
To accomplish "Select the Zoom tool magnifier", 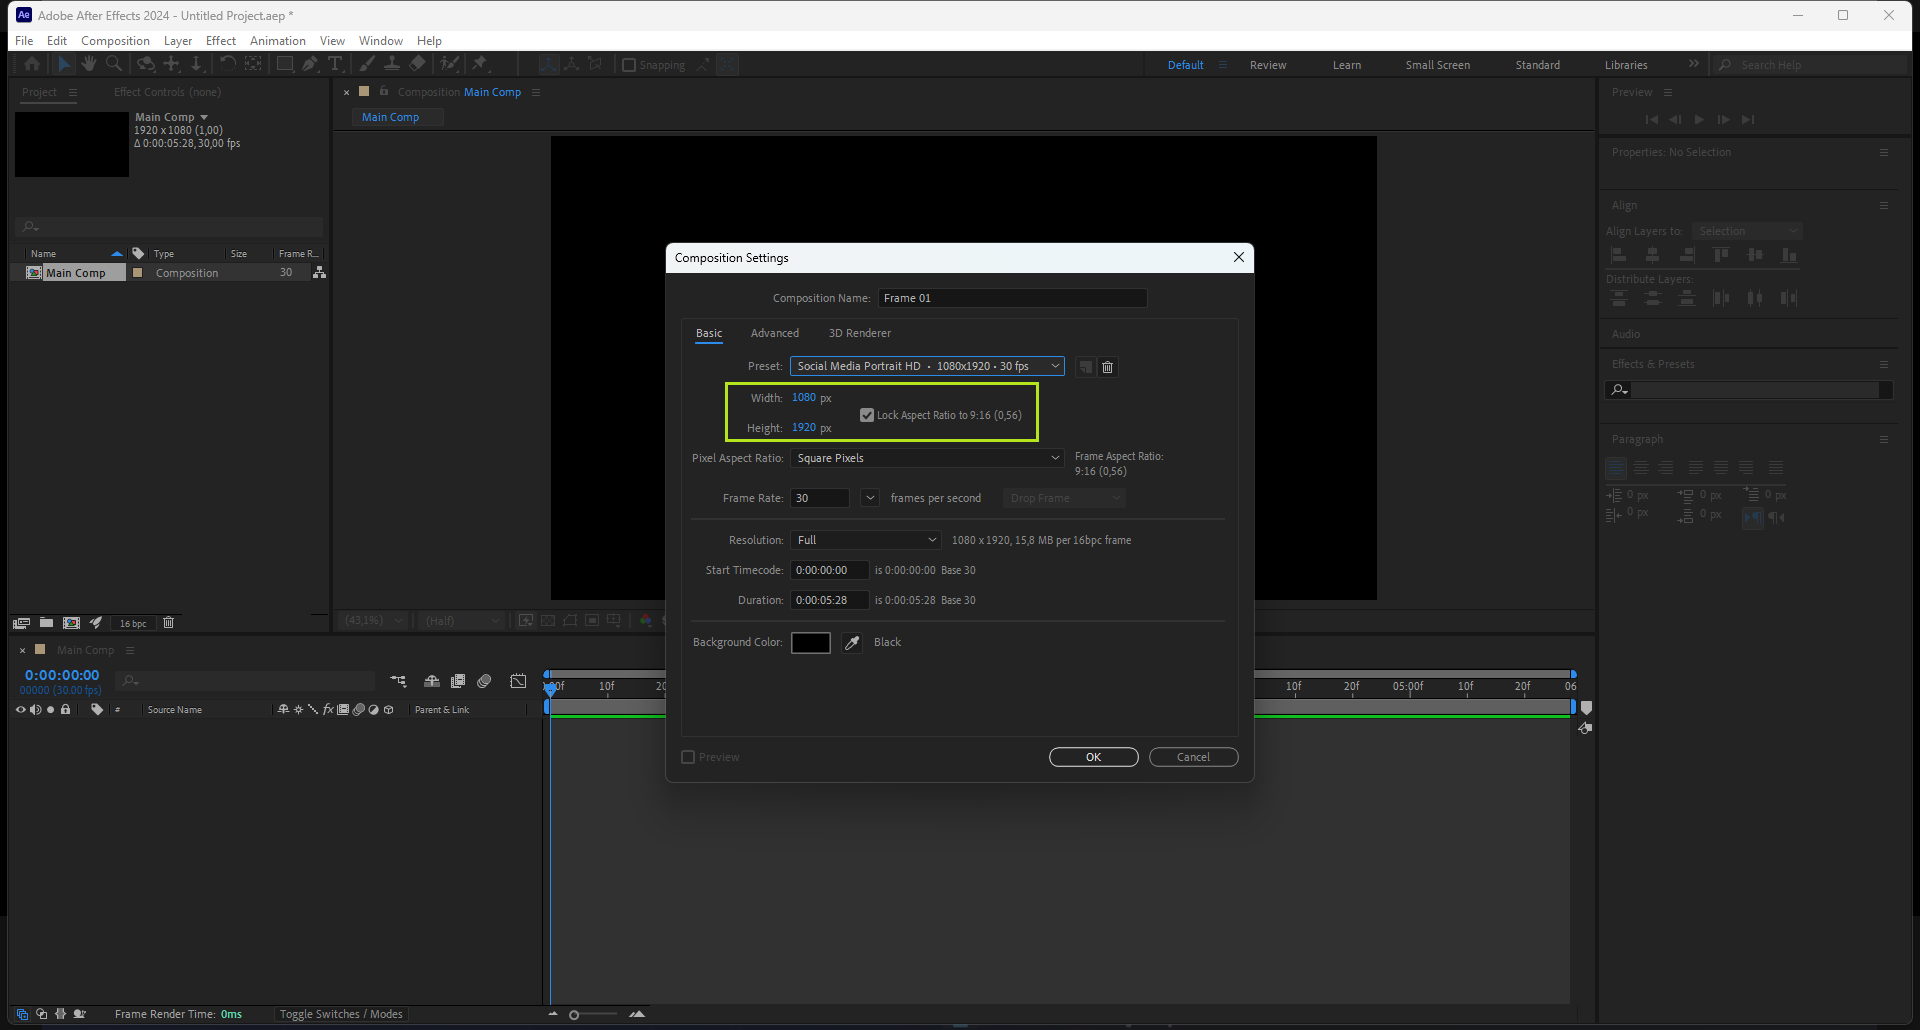I will pos(114,64).
